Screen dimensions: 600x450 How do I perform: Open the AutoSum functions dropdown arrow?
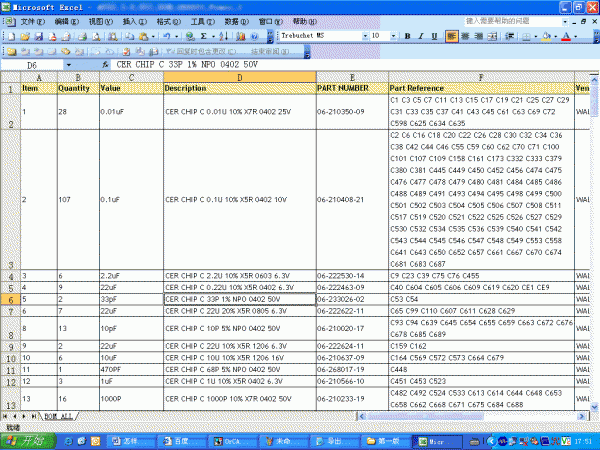pyautogui.click(x=213, y=36)
